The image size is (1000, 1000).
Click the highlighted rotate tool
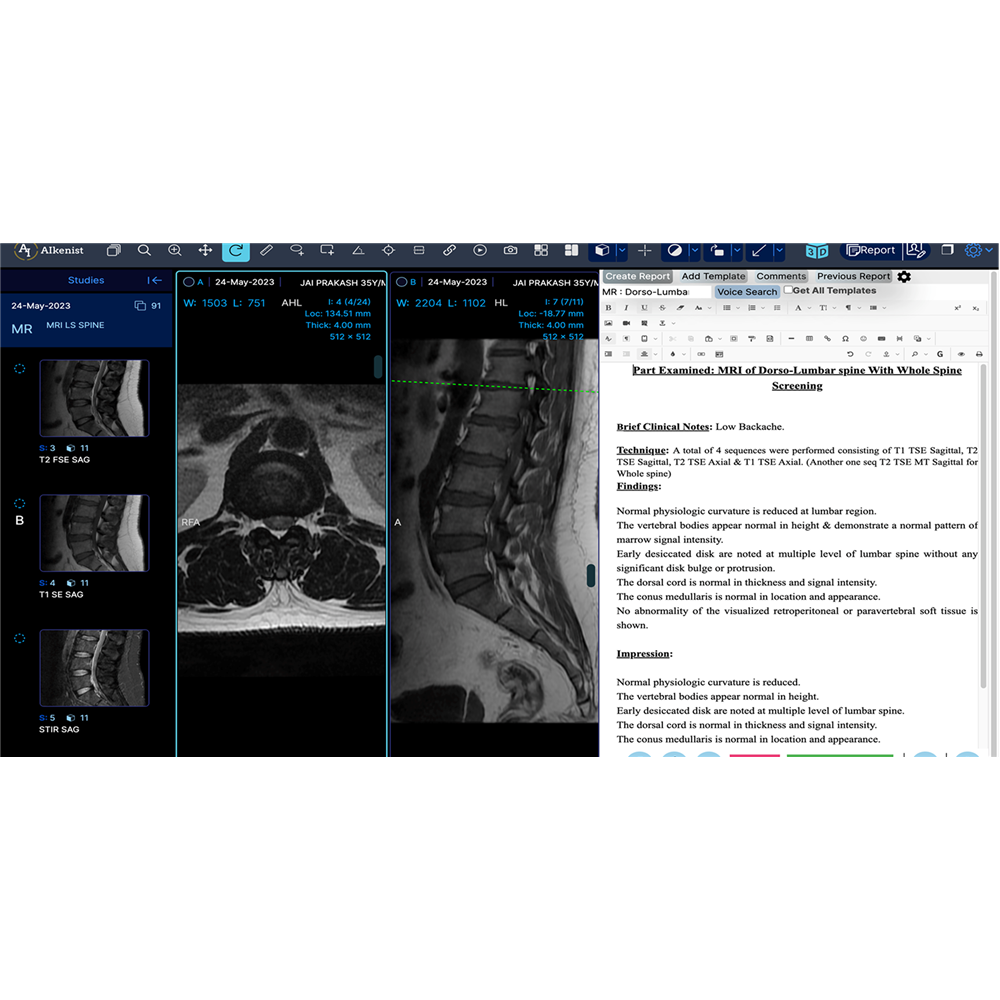click(x=236, y=250)
